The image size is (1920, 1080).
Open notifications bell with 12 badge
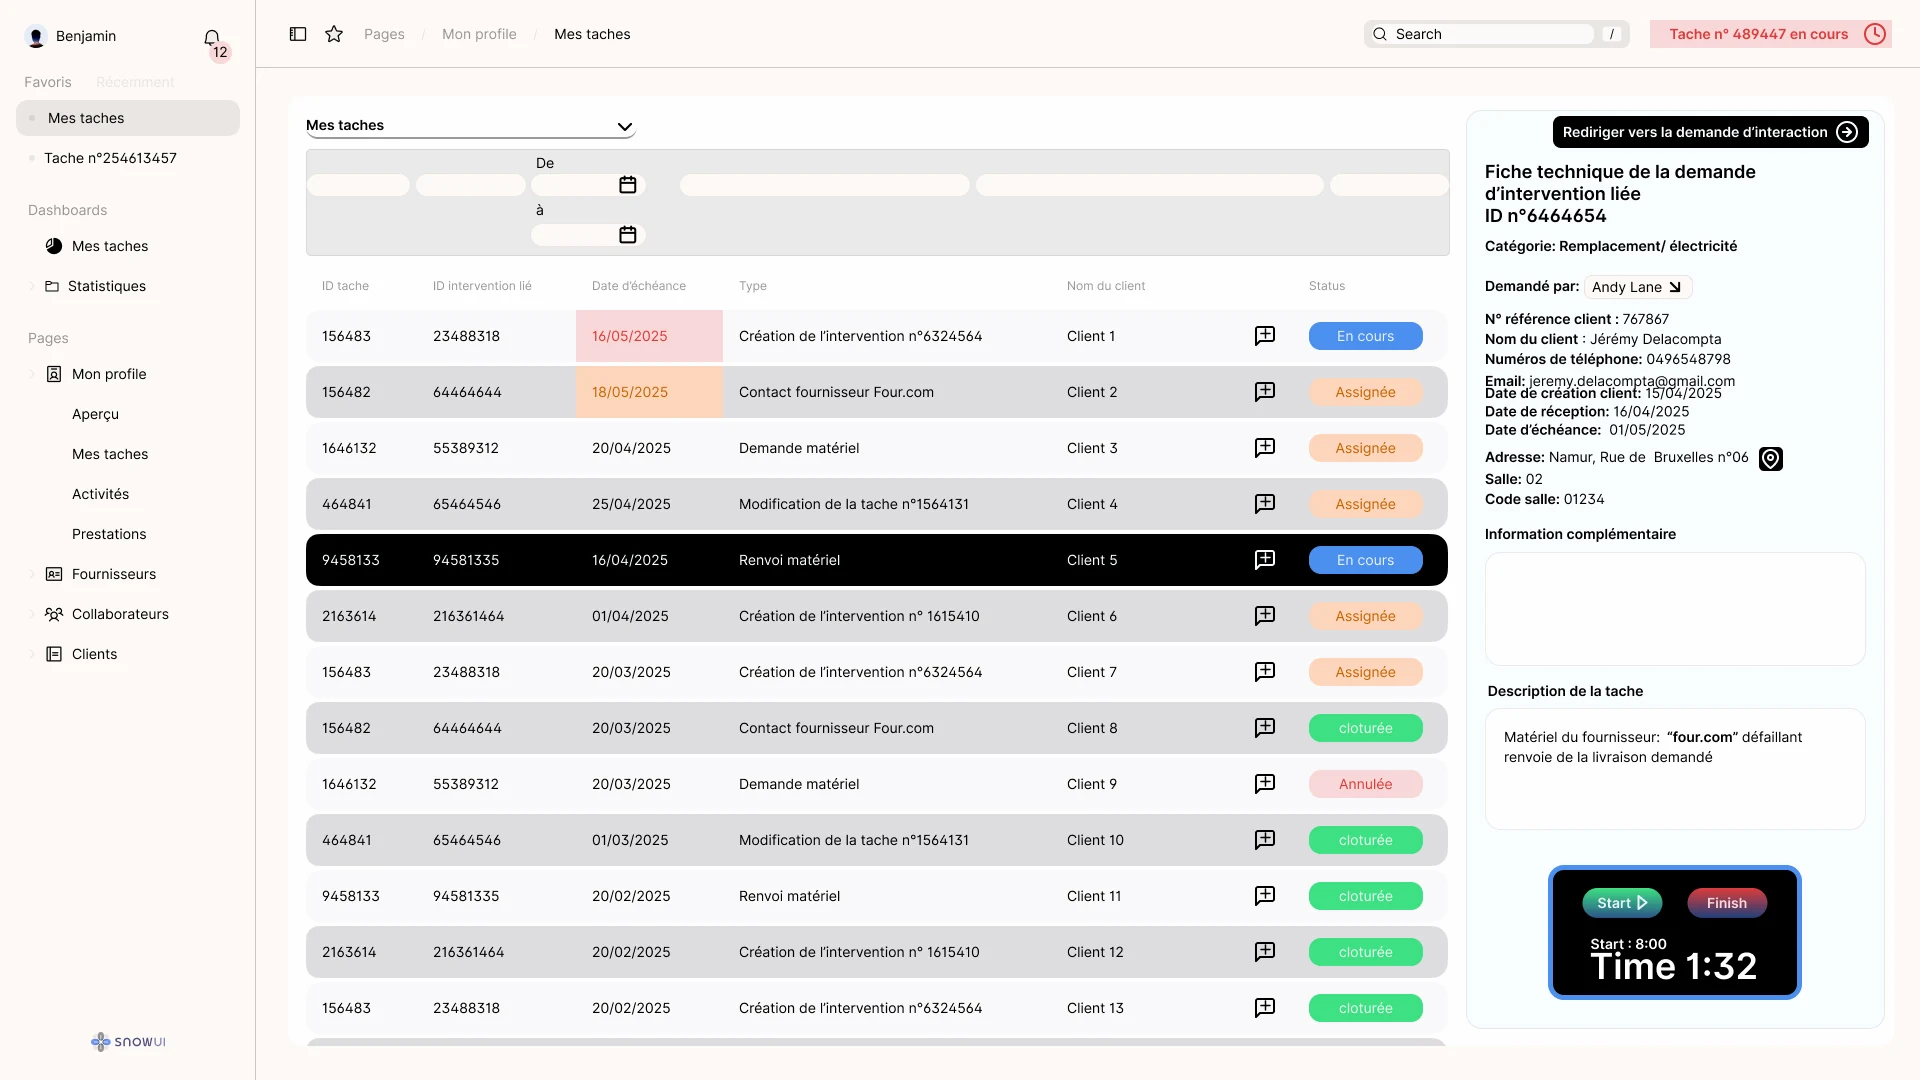212,38
